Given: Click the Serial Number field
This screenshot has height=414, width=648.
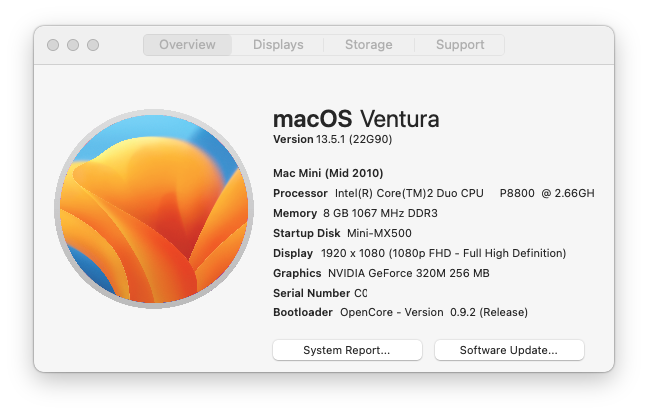Looking at the screenshot, I should (320, 293).
